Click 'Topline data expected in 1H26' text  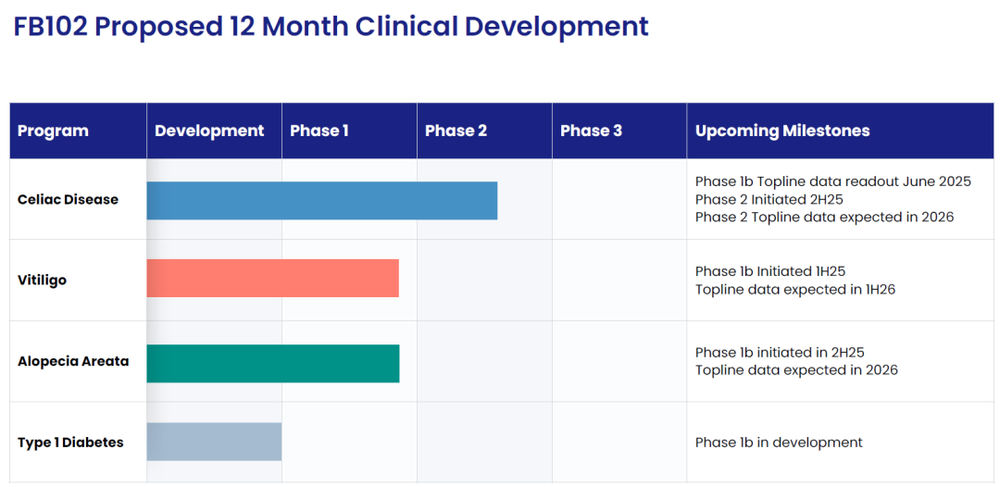point(795,289)
